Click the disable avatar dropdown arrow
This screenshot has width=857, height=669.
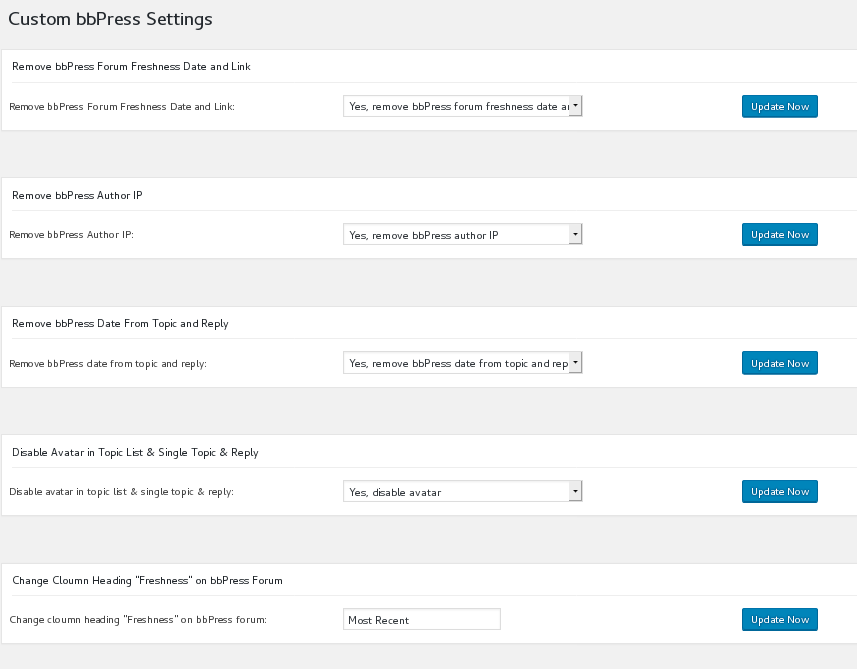[x=576, y=491]
